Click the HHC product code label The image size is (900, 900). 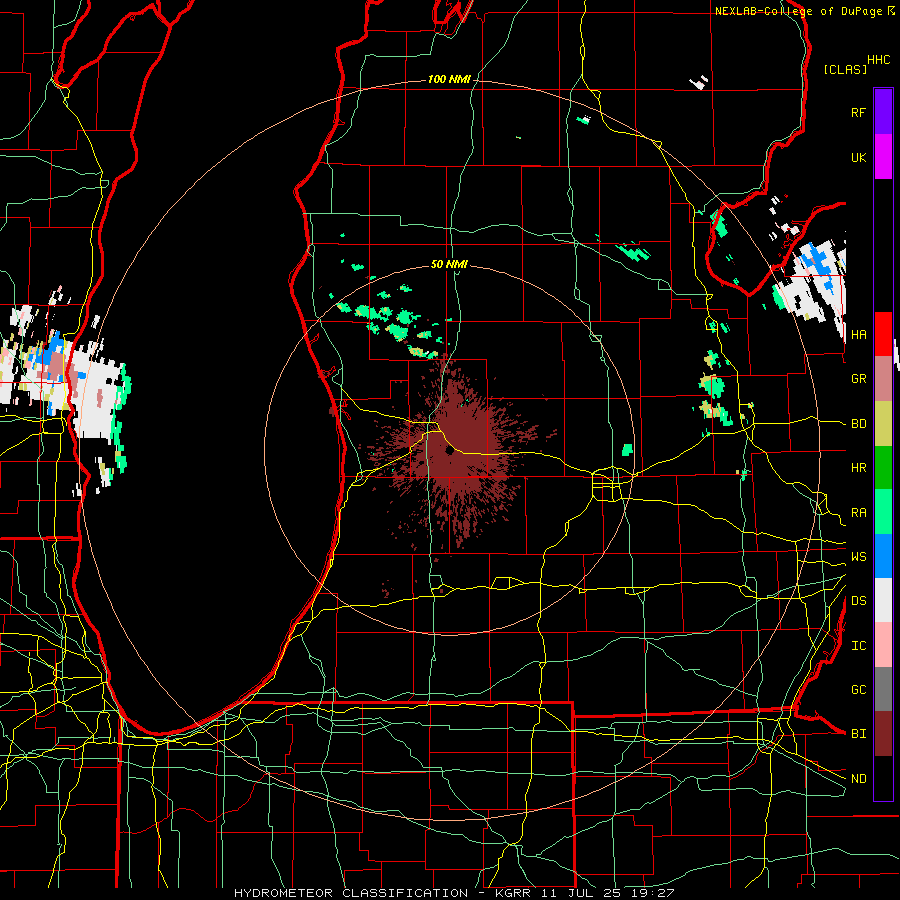coord(878,60)
